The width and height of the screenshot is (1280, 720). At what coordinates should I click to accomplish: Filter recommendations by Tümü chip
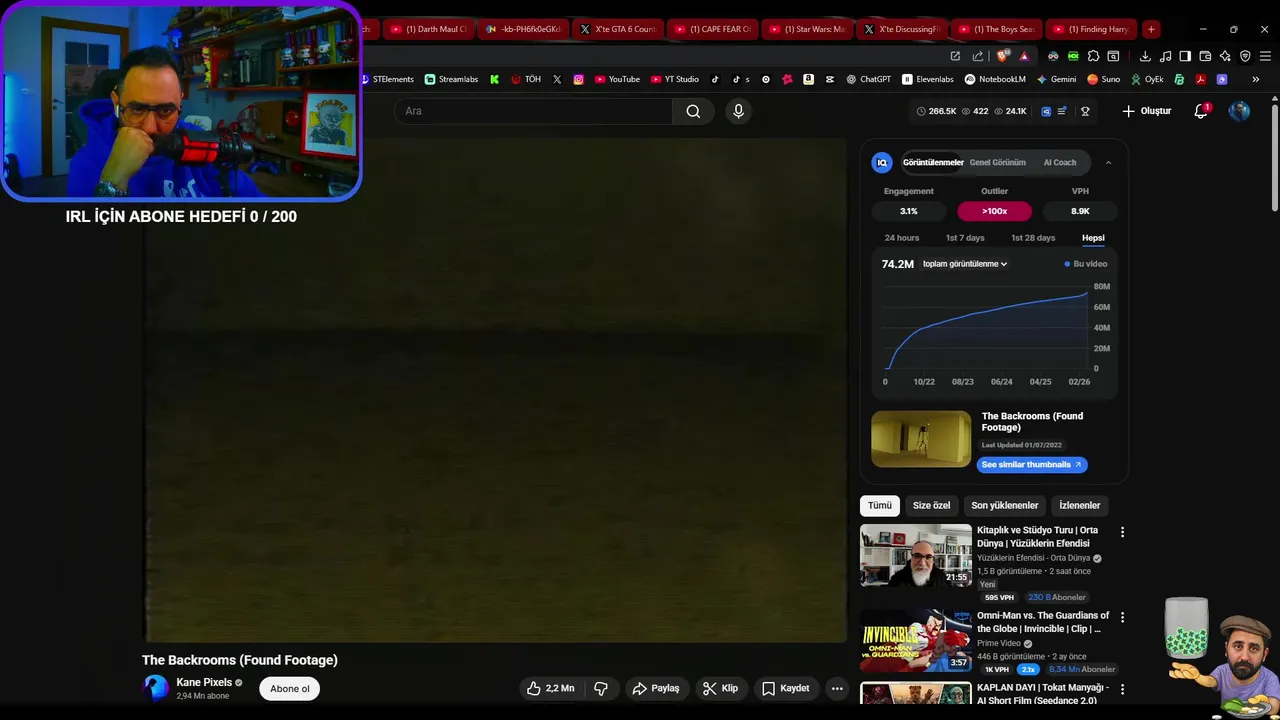[x=880, y=505]
